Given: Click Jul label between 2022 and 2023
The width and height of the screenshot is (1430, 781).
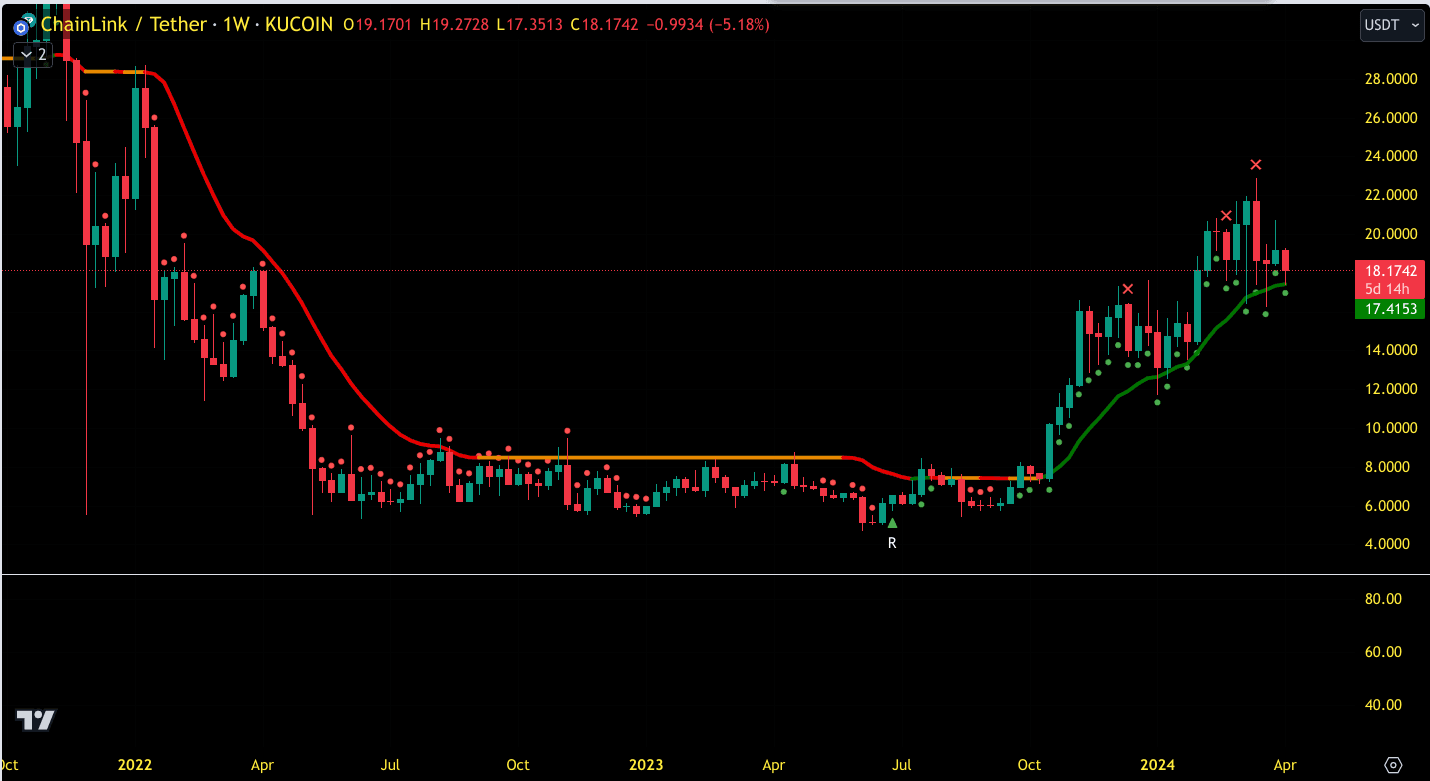Looking at the screenshot, I should point(390,765).
